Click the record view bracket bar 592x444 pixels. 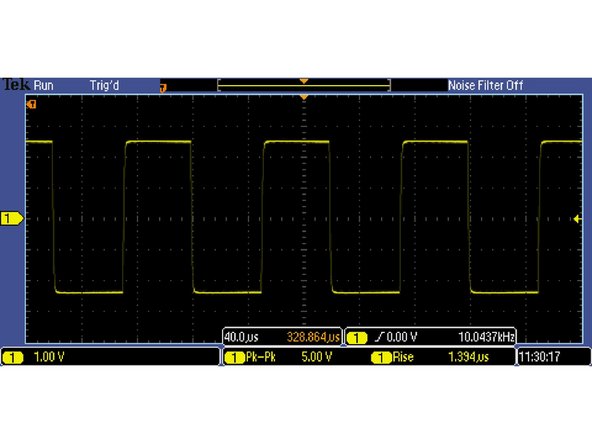[x=304, y=85]
